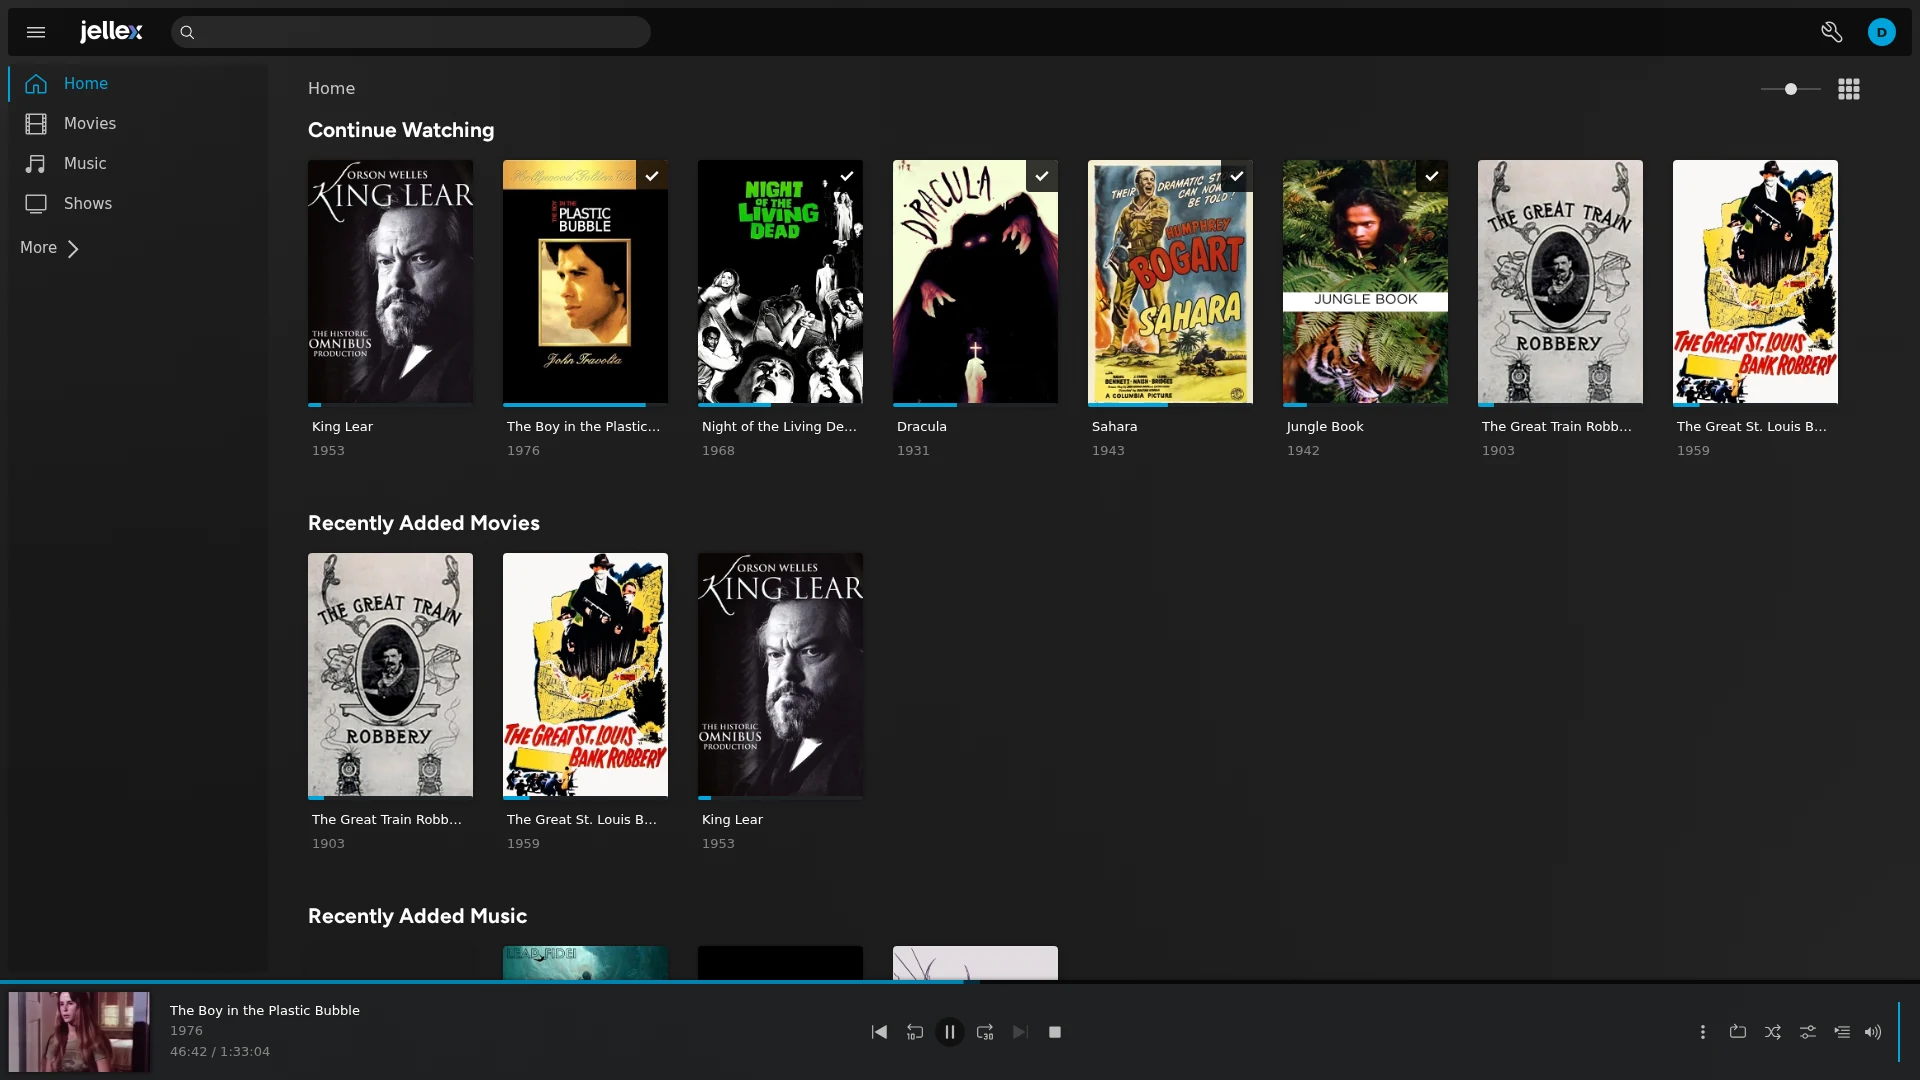Mute the volume

(1873, 1032)
